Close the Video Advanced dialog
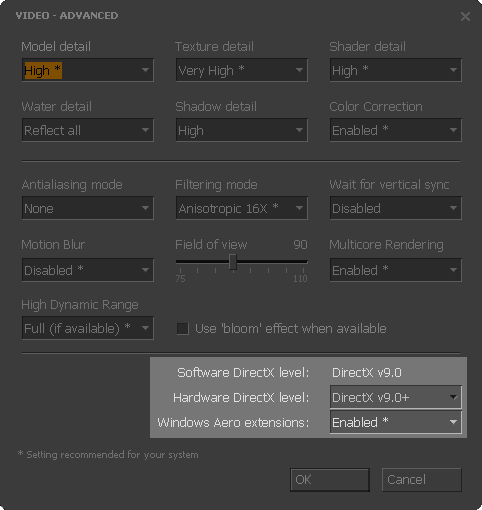482x510 pixels. click(x=465, y=16)
